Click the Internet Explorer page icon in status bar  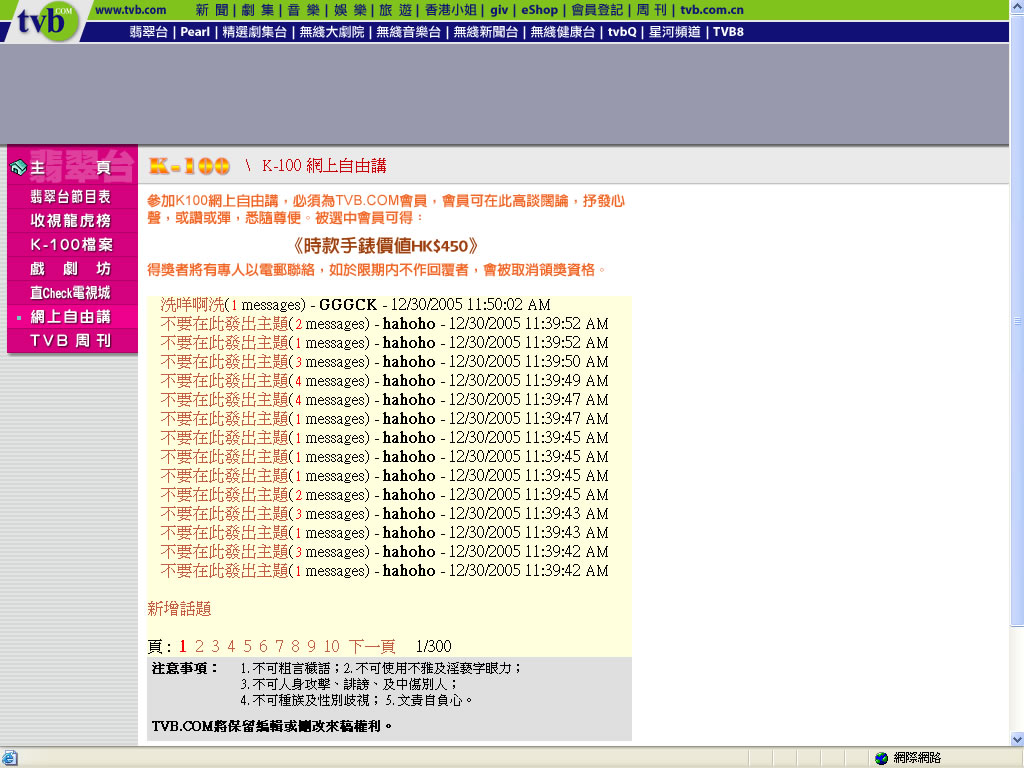point(9,758)
